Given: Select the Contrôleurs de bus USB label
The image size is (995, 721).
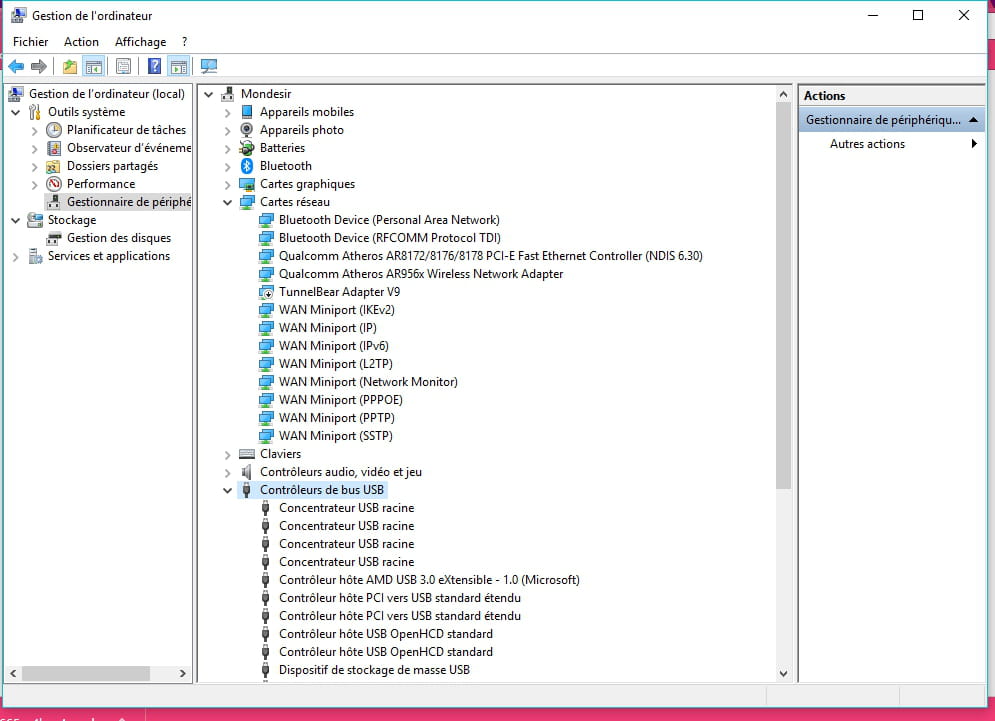Looking at the screenshot, I should tap(322, 490).
